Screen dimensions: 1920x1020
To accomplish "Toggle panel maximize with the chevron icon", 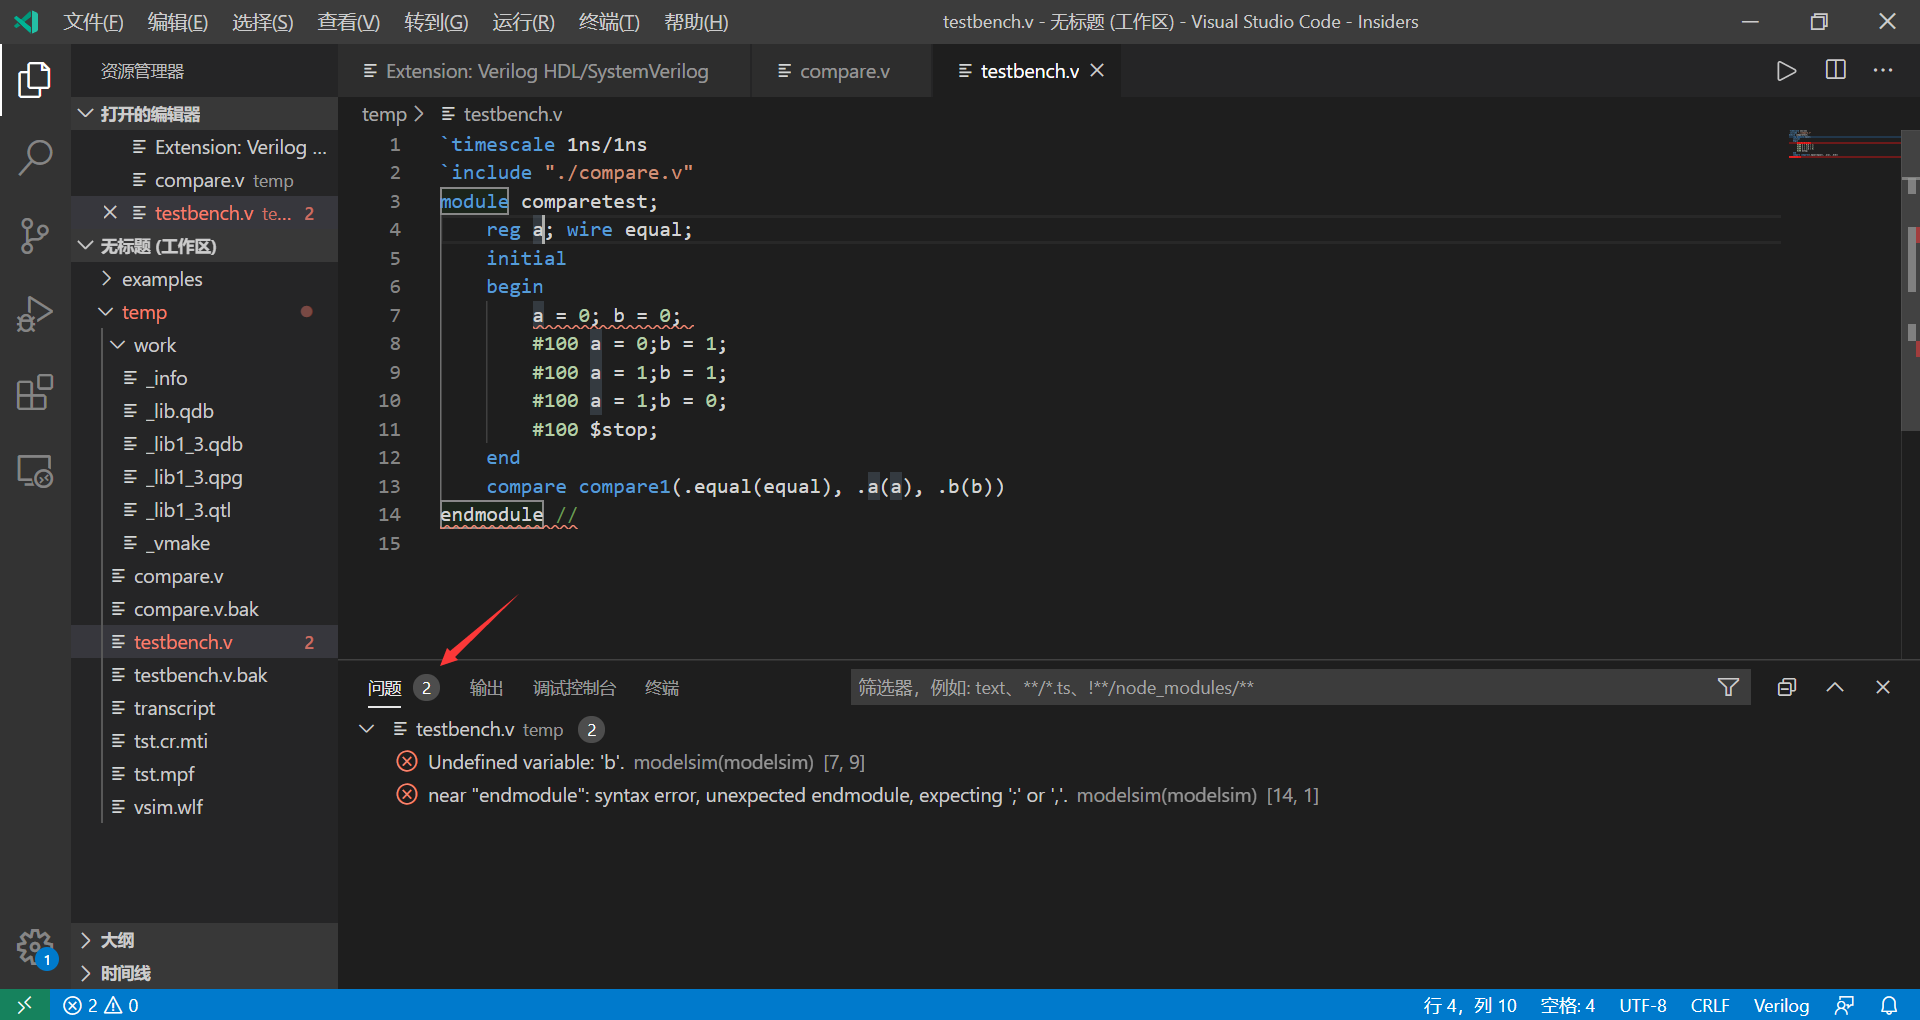I will [1835, 687].
